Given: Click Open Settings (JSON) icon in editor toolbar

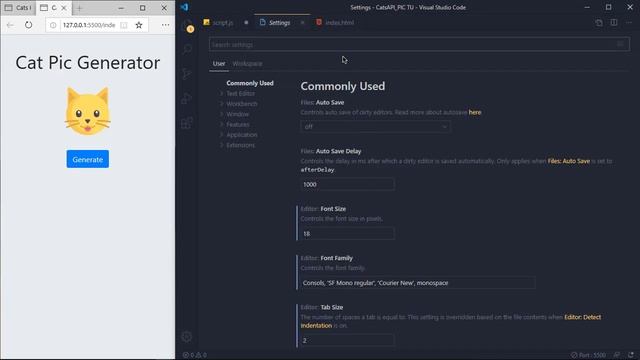Looking at the screenshot, I should coord(599,23).
